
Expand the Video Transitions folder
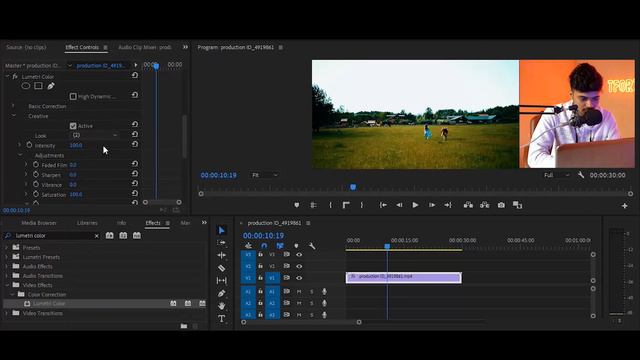(6, 313)
